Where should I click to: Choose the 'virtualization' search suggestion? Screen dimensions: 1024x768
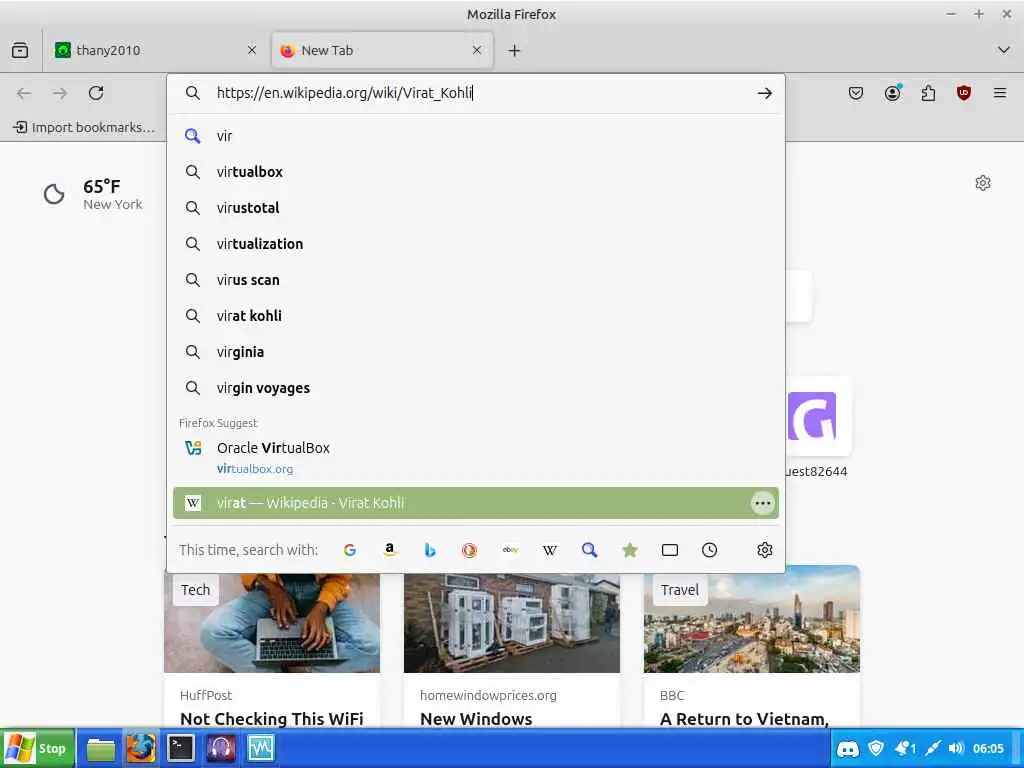click(476, 244)
